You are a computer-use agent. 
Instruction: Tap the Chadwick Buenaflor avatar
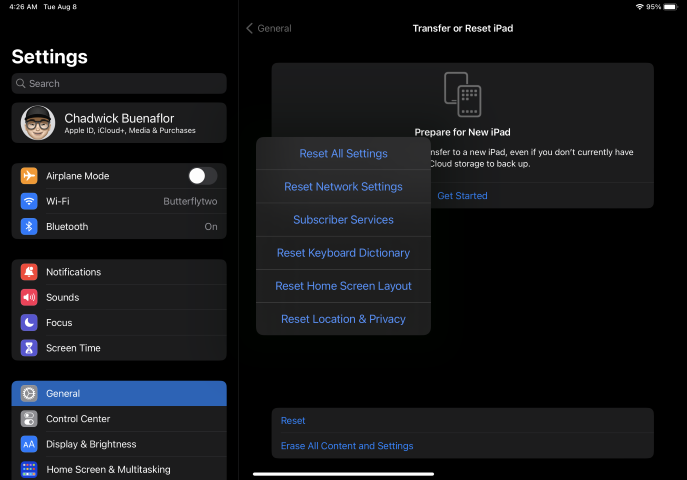tap(38, 123)
